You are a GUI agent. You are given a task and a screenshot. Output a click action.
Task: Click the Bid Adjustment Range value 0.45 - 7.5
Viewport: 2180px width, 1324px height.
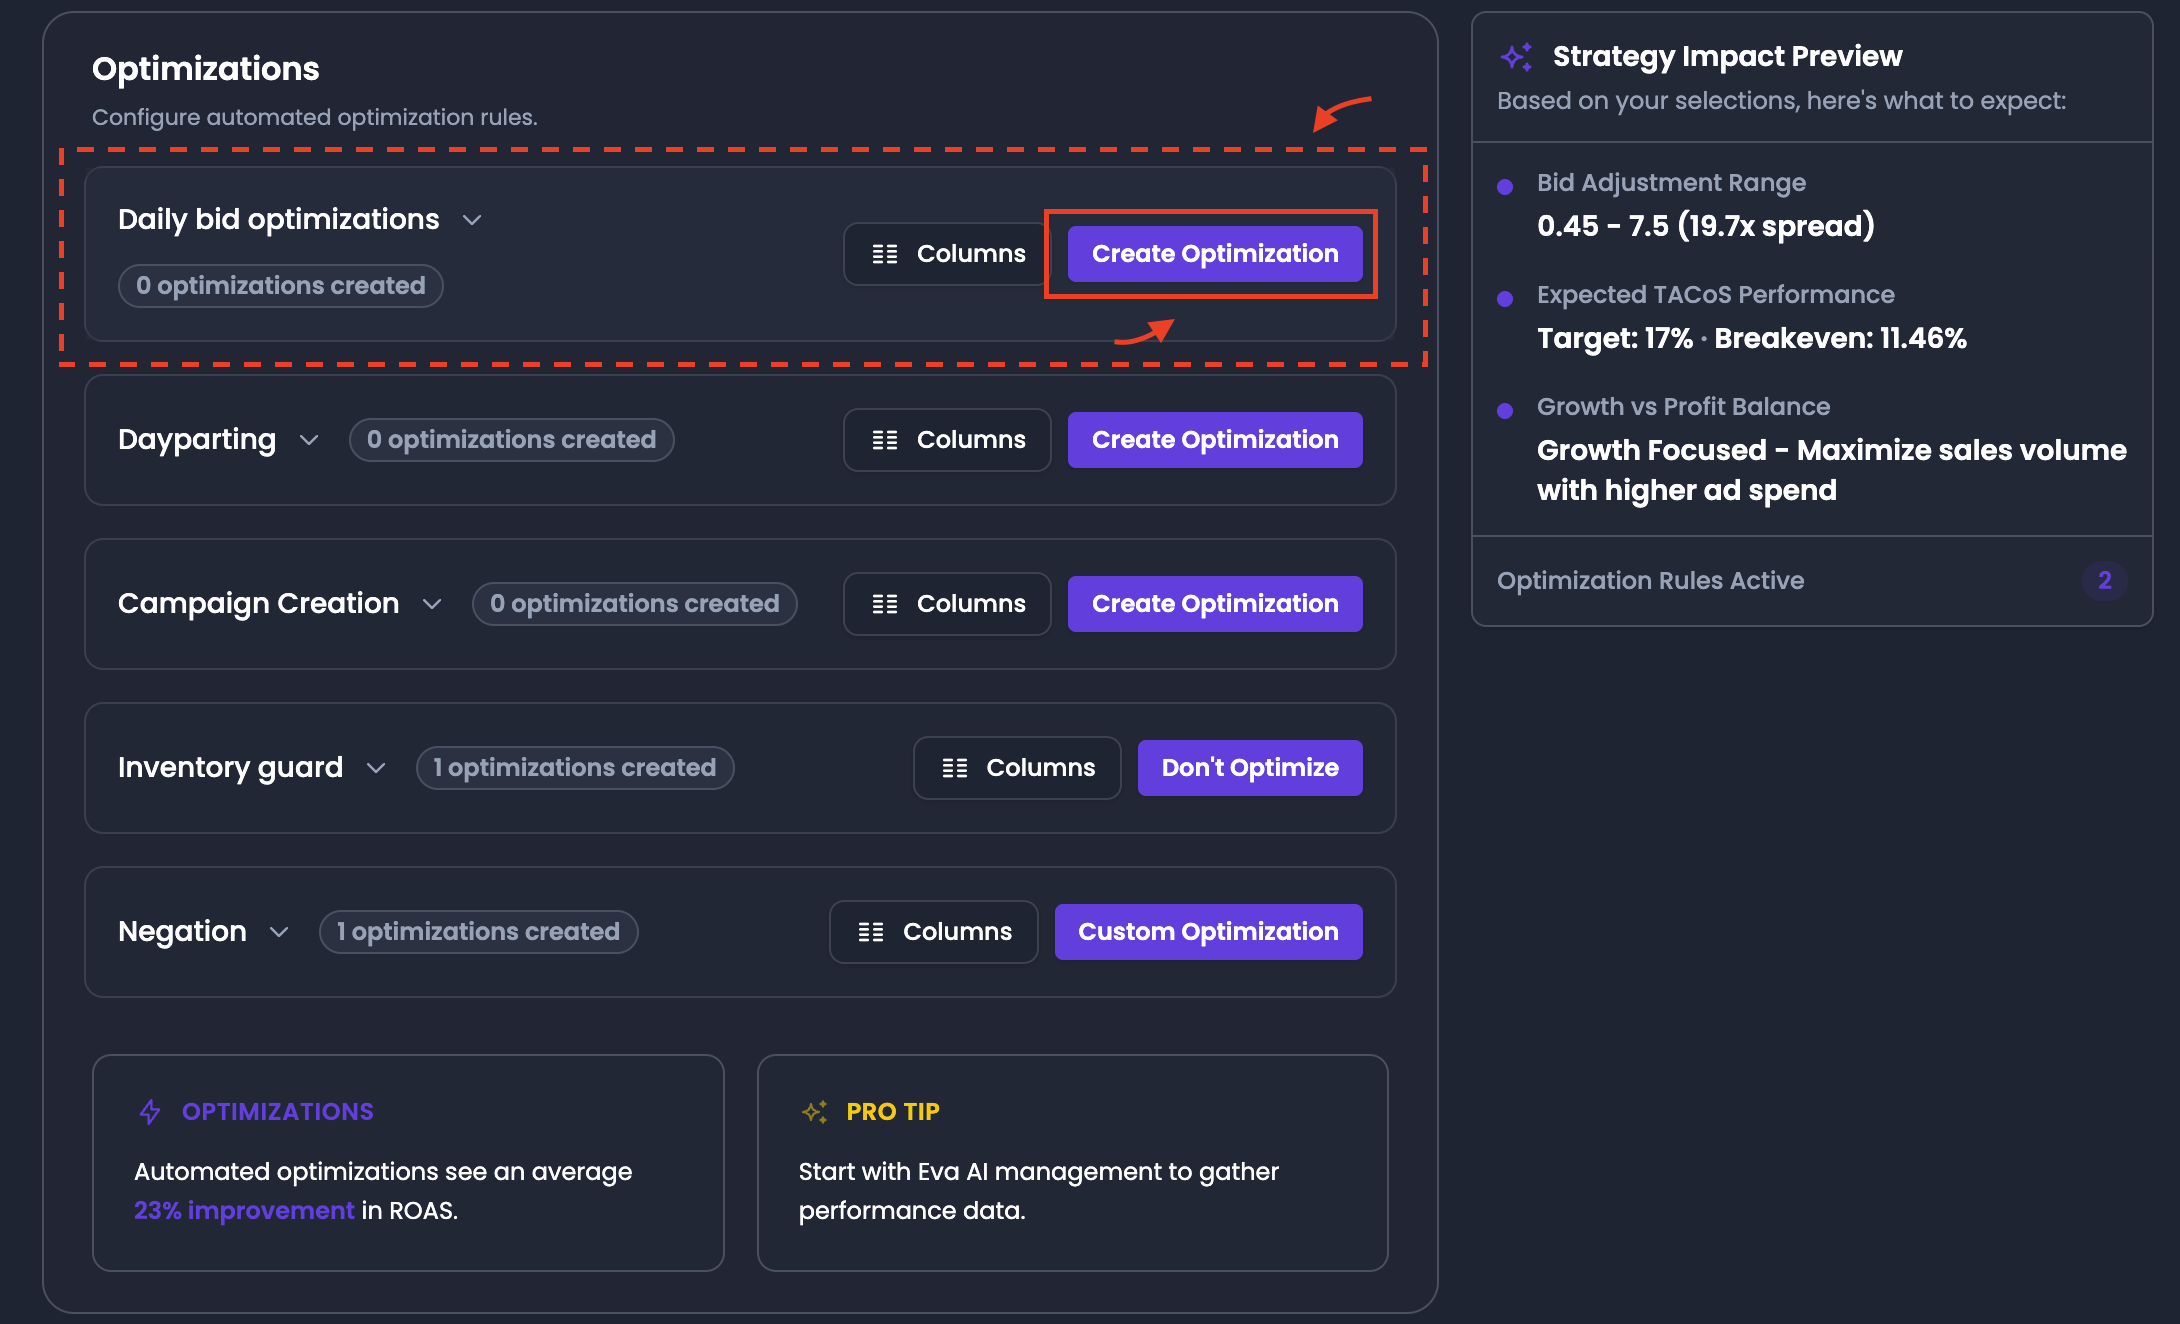click(1706, 227)
